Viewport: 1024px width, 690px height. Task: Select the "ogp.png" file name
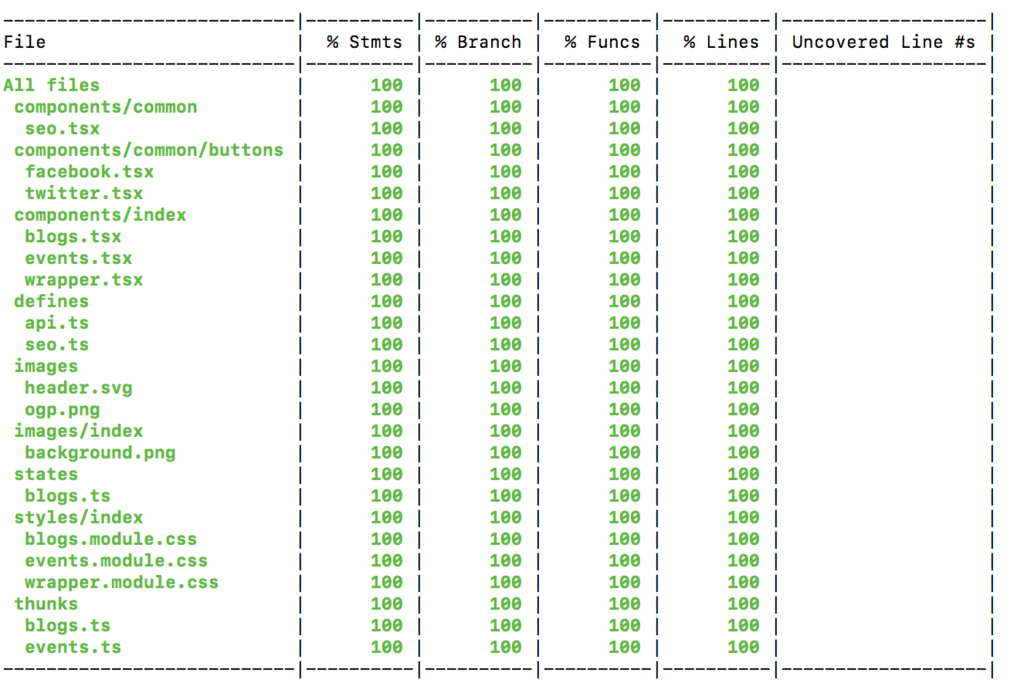63,409
